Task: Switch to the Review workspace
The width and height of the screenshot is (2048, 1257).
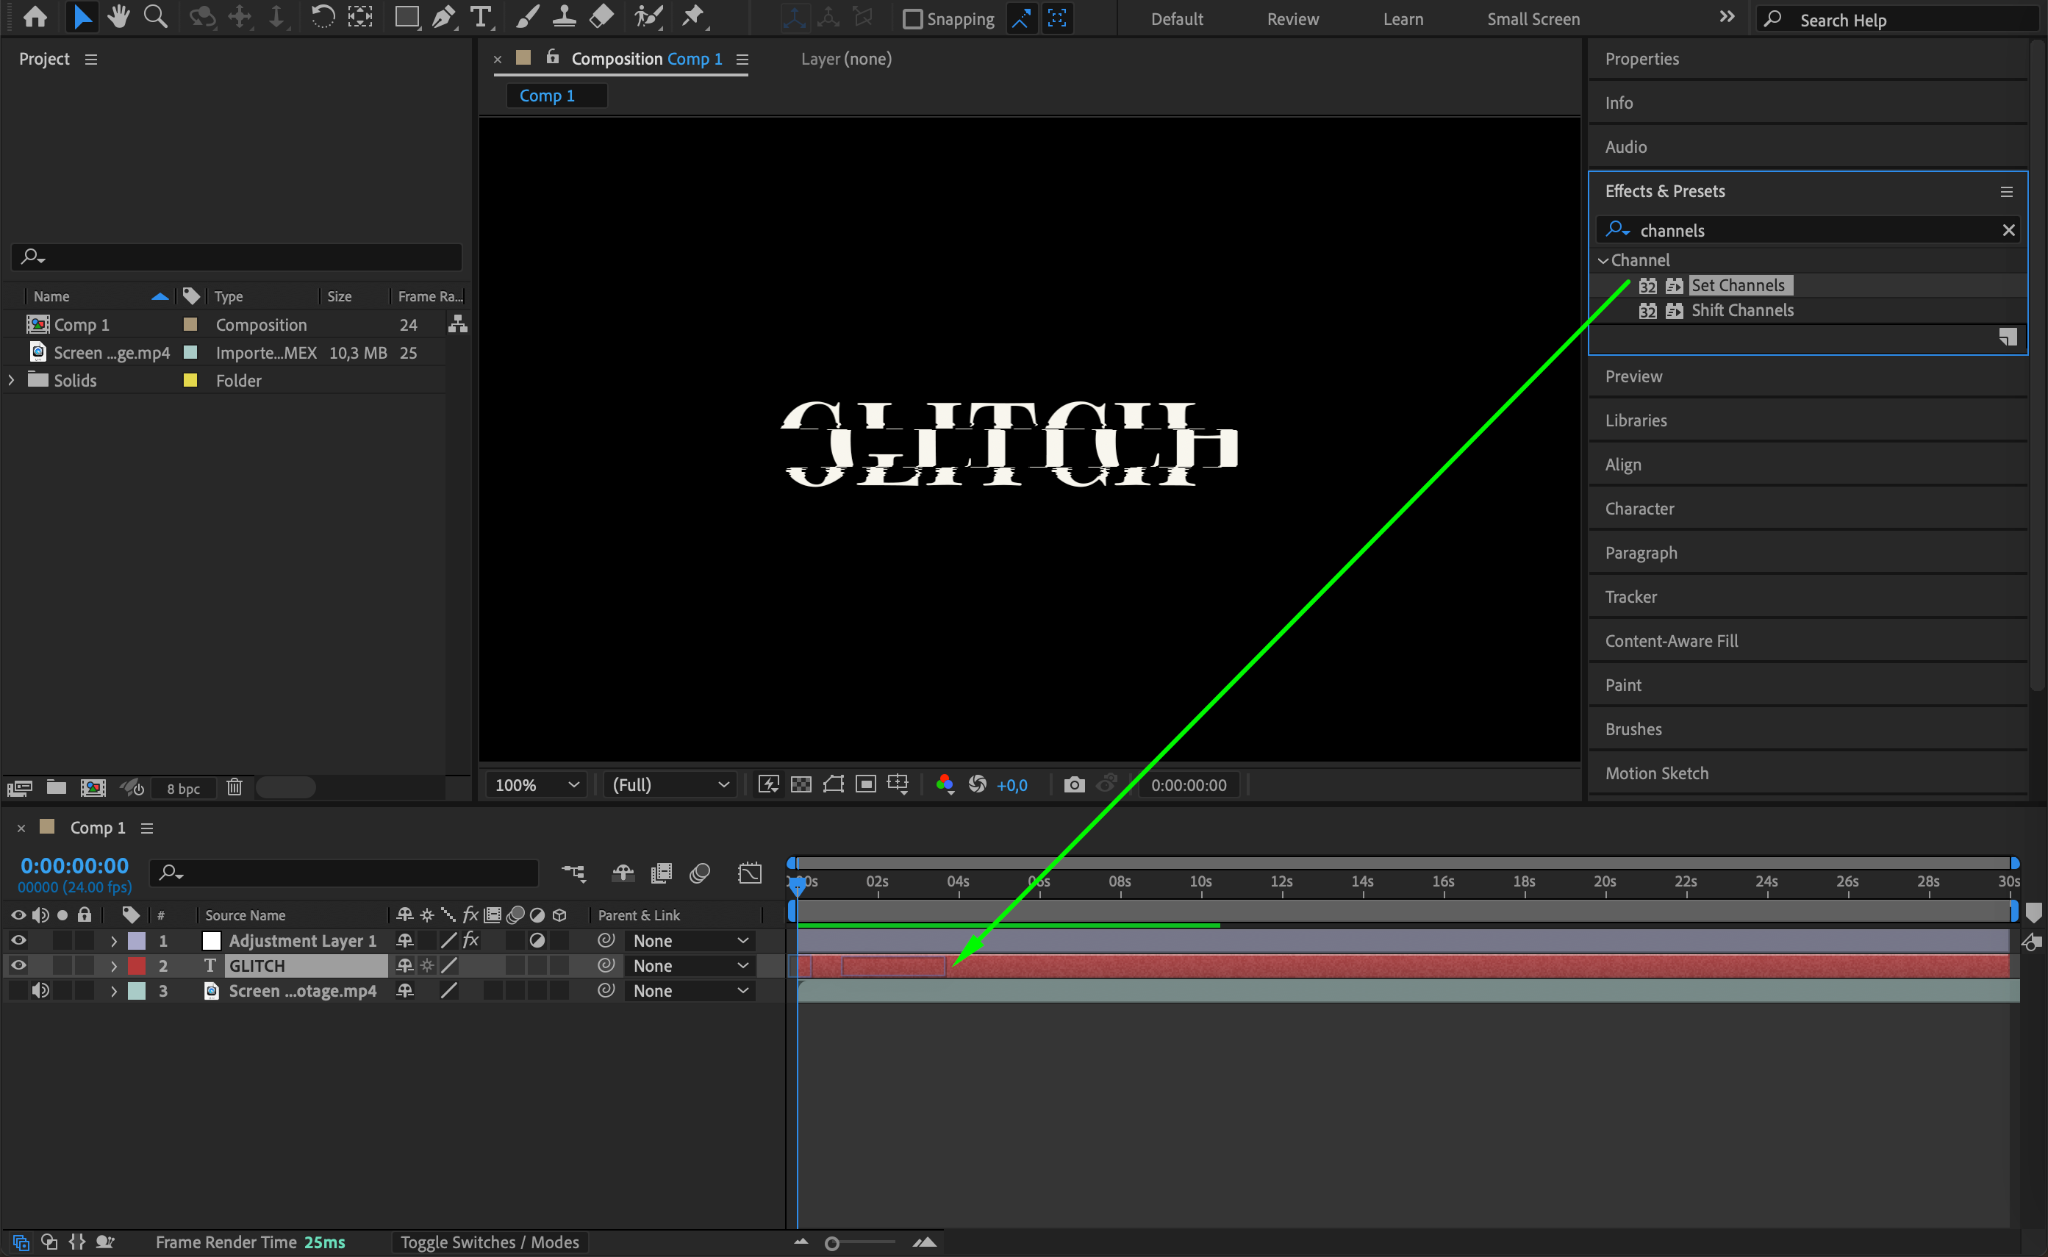Action: (x=1292, y=19)
